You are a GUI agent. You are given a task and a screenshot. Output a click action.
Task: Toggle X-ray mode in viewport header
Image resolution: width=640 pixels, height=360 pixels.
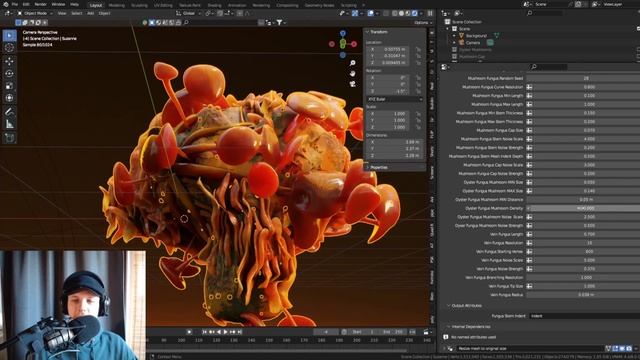386,13
